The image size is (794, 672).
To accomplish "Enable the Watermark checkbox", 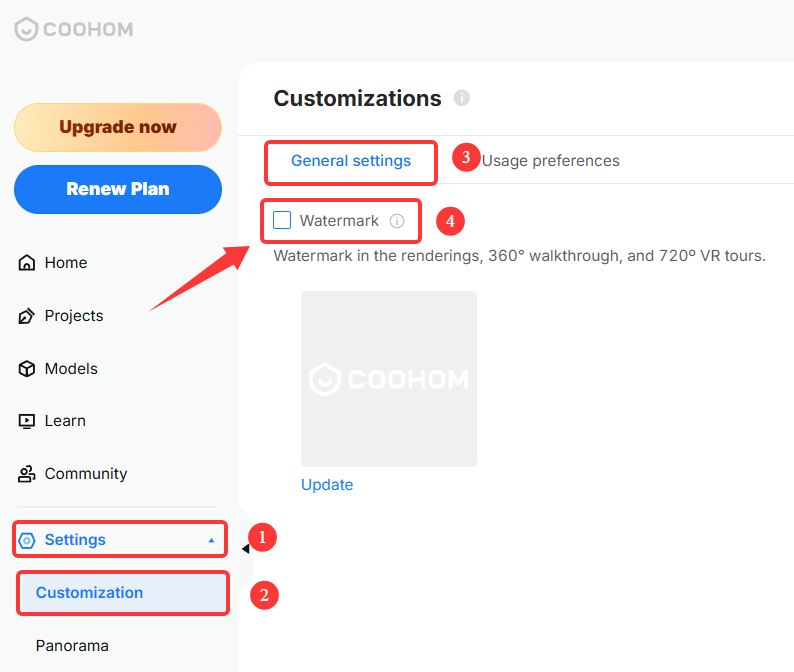I will 282,220.
